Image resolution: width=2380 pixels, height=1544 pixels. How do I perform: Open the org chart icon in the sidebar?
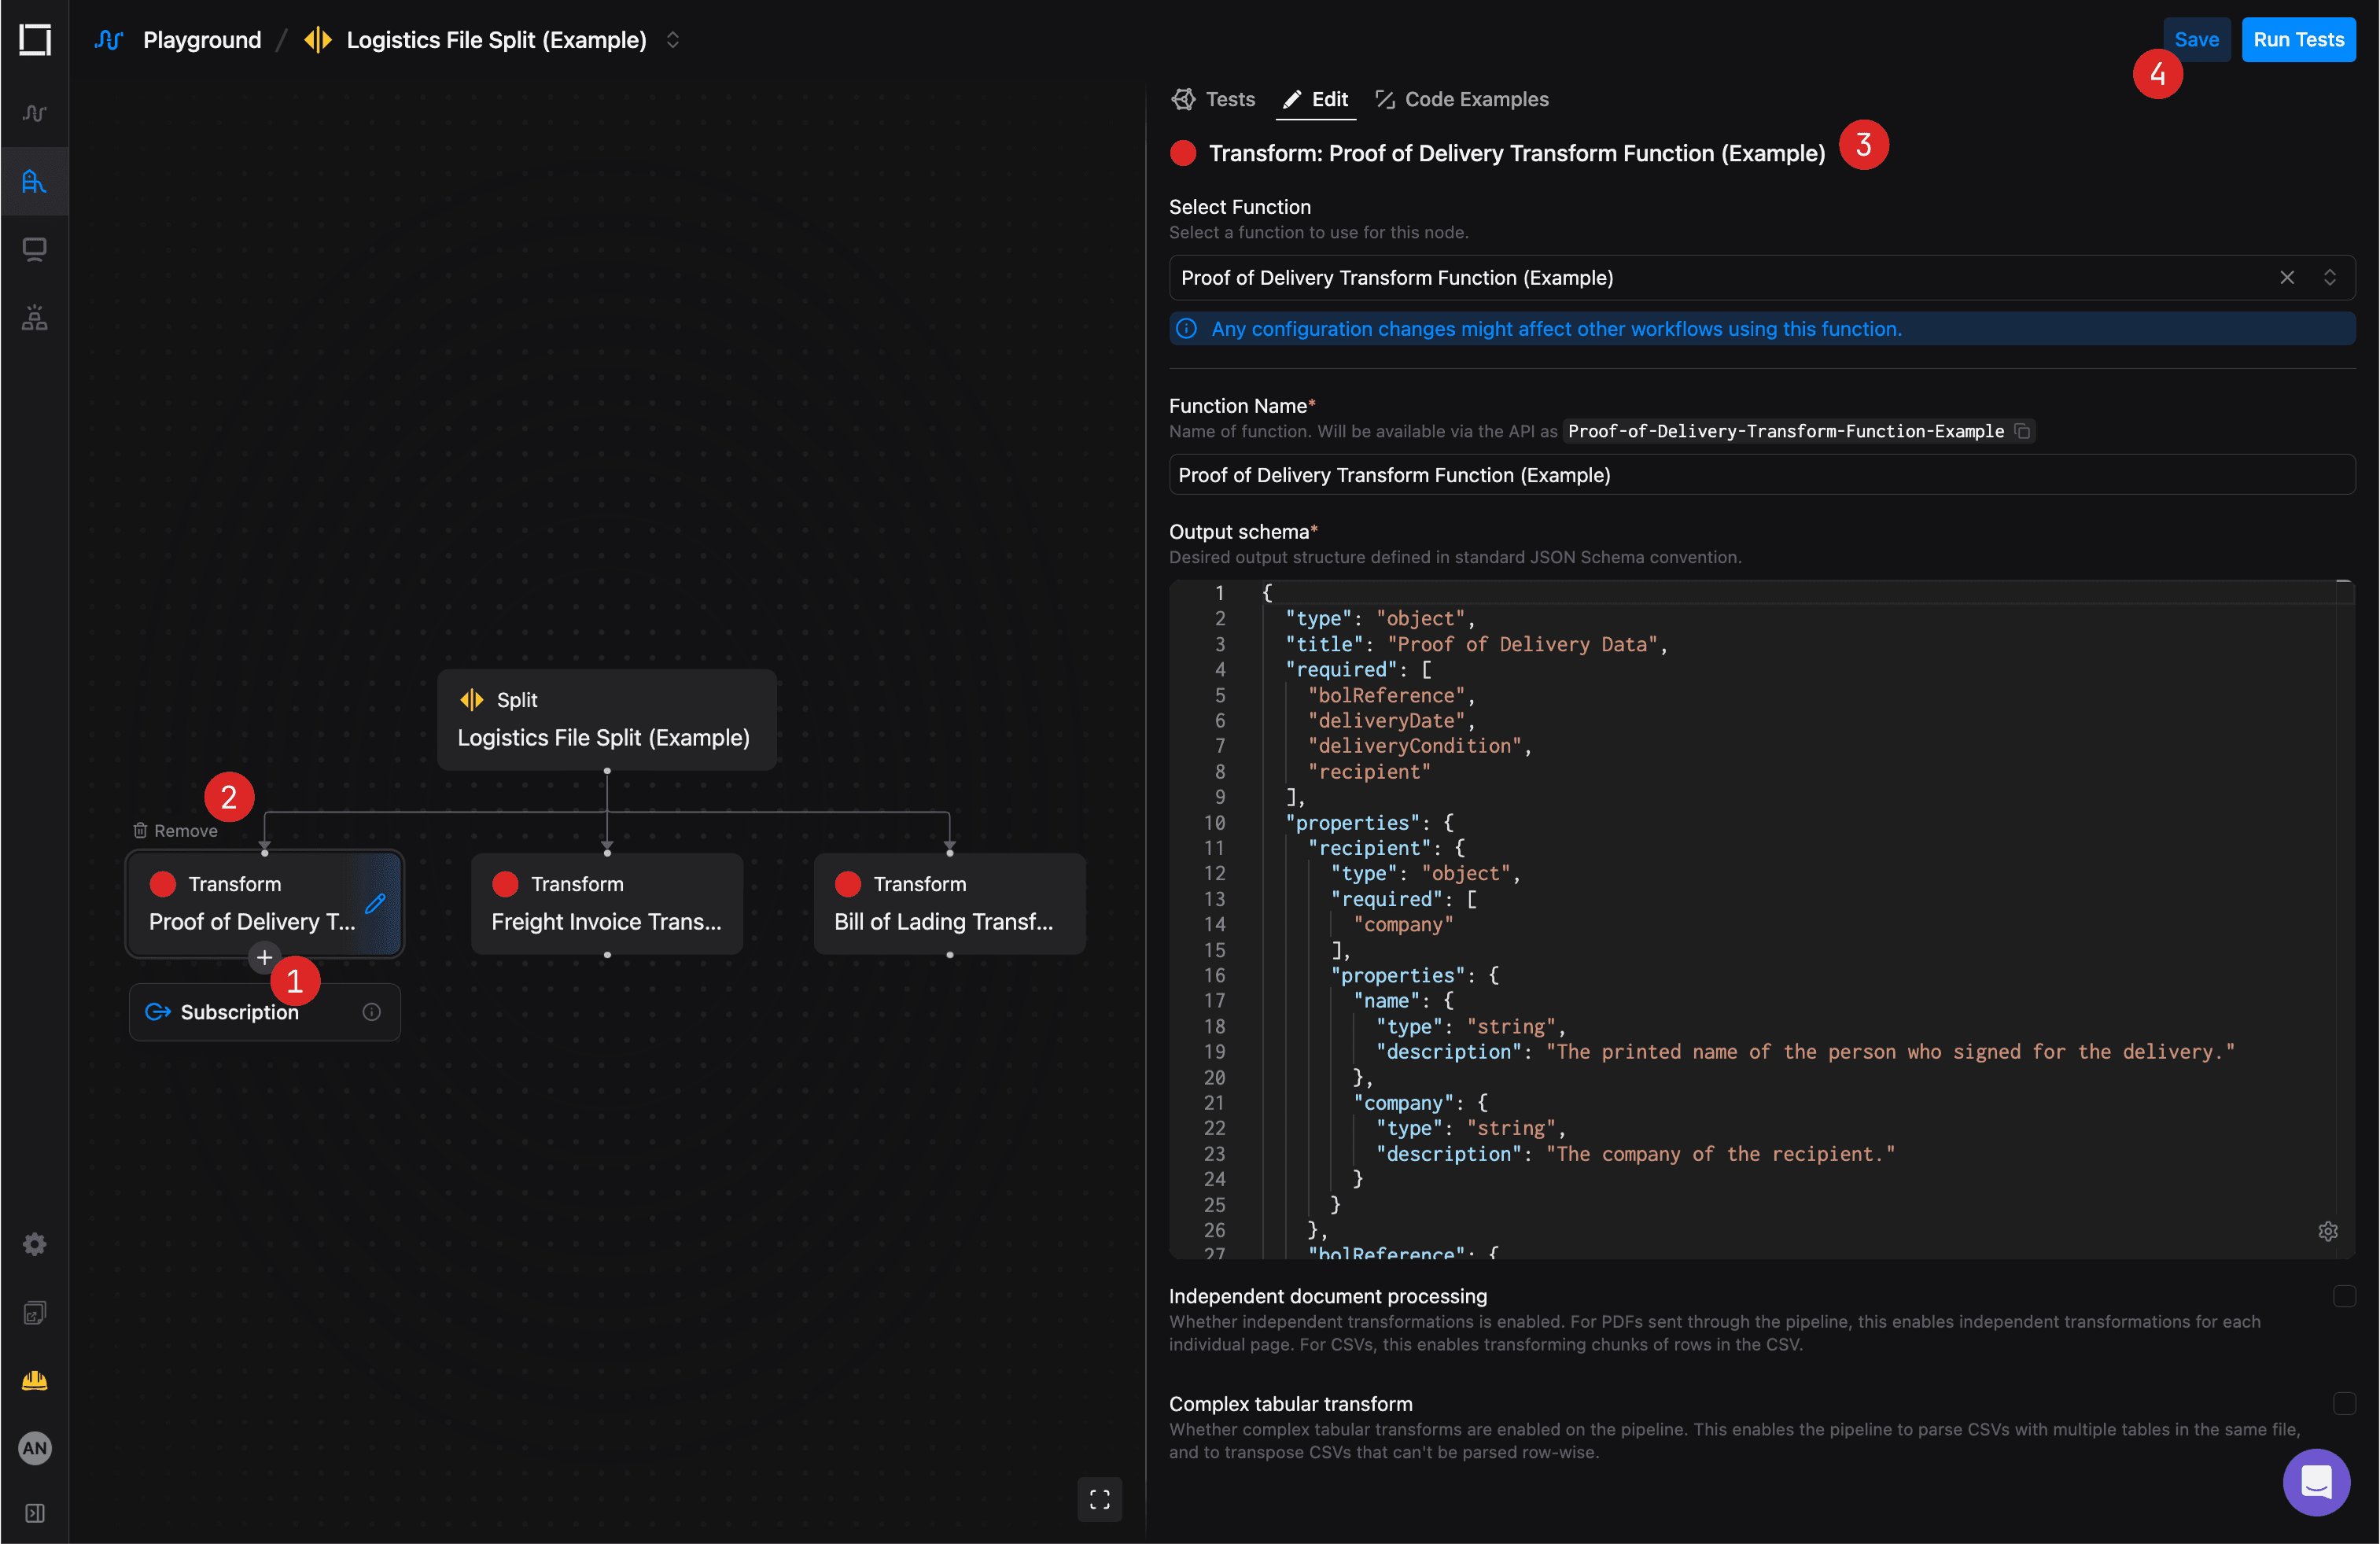pos(35,318)
